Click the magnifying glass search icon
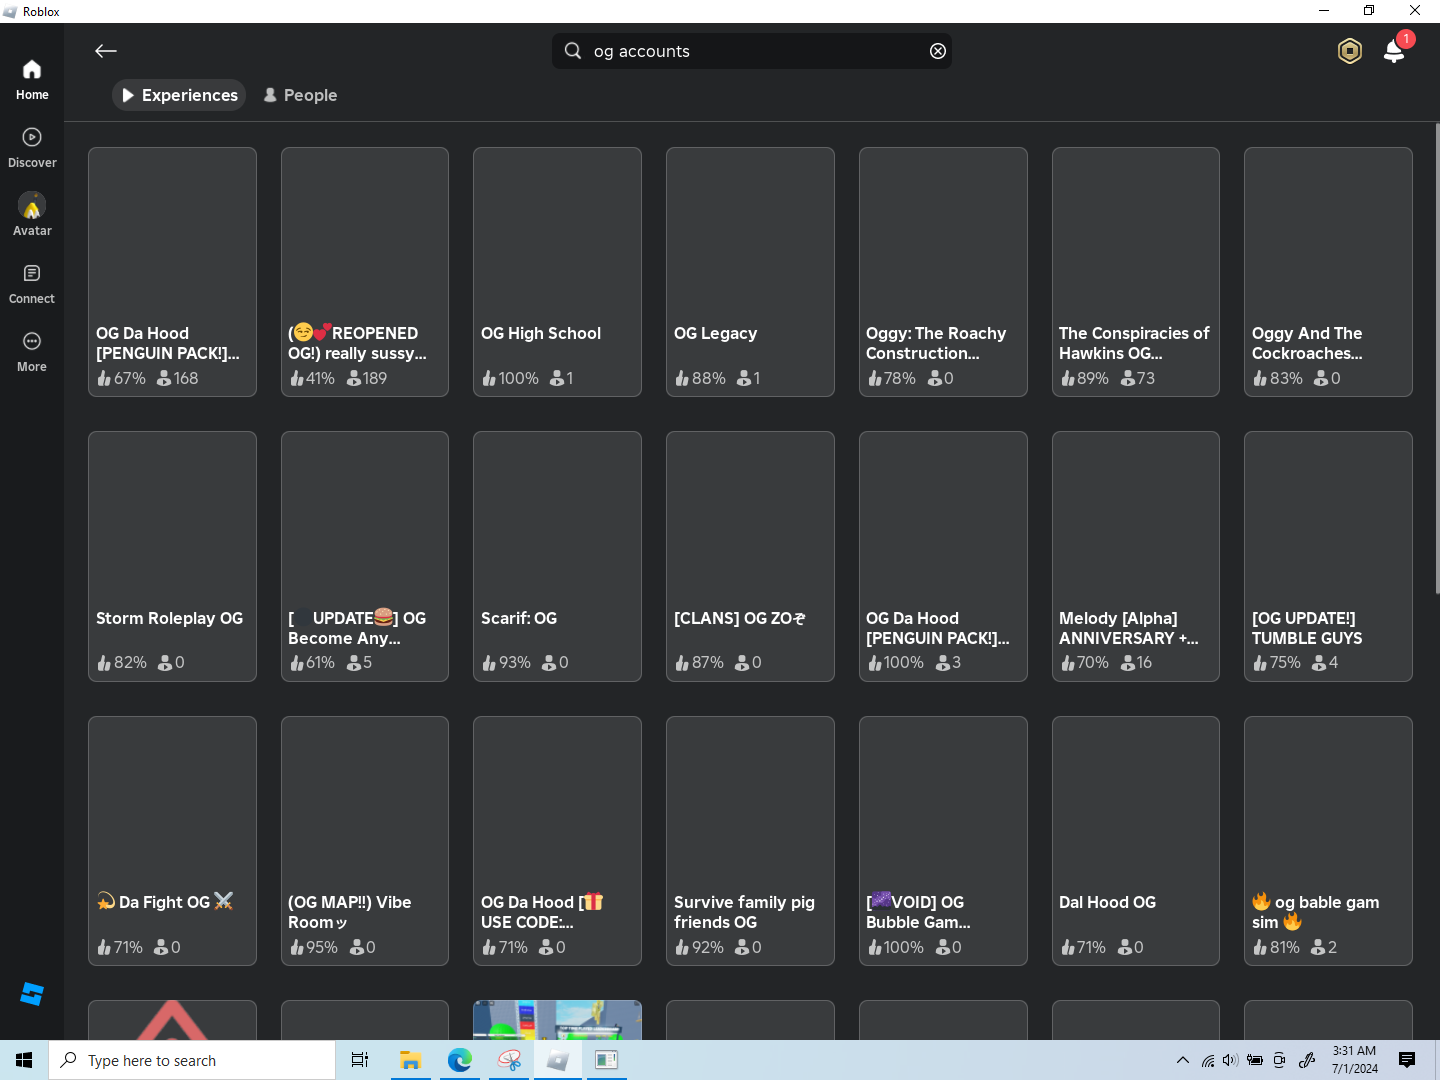This screenshot has width=1440, height=1080. click(x=573, y=51)
